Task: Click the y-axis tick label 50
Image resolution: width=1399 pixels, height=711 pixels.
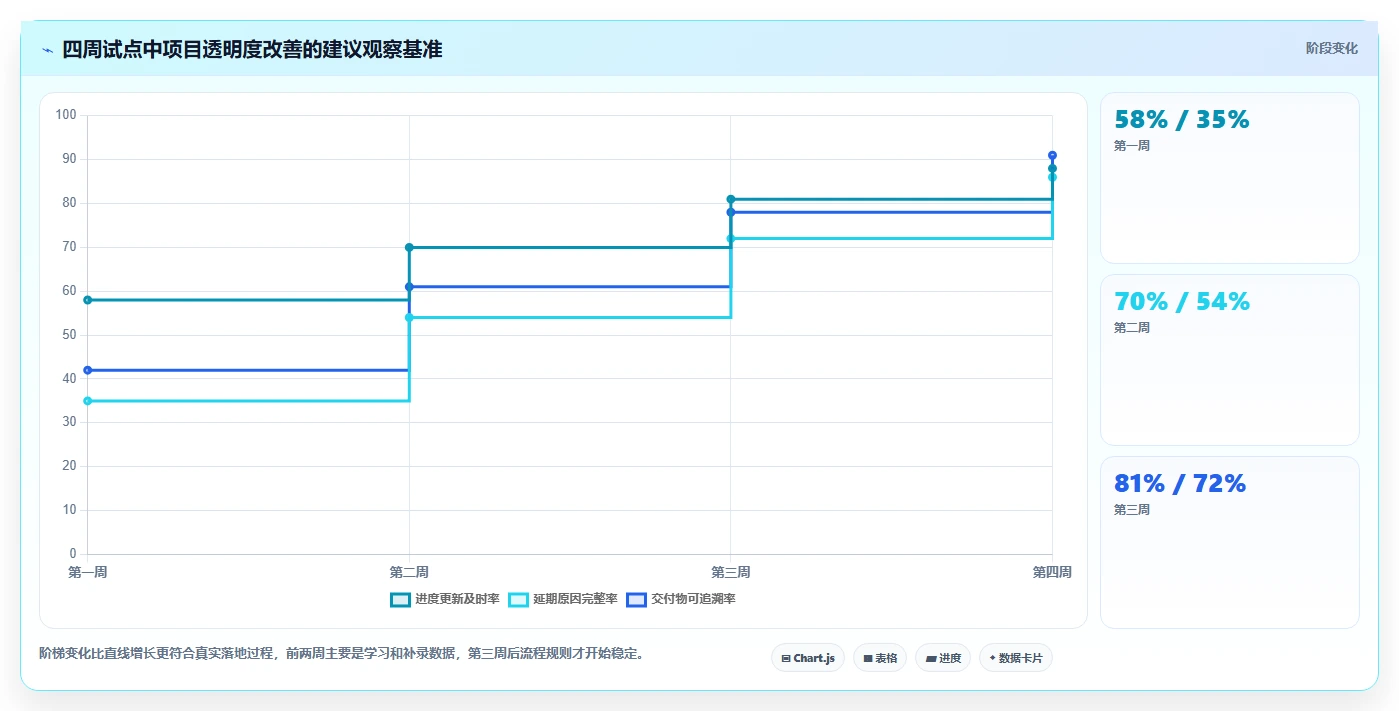Action: pyautogui.click(x=70, y=335)
